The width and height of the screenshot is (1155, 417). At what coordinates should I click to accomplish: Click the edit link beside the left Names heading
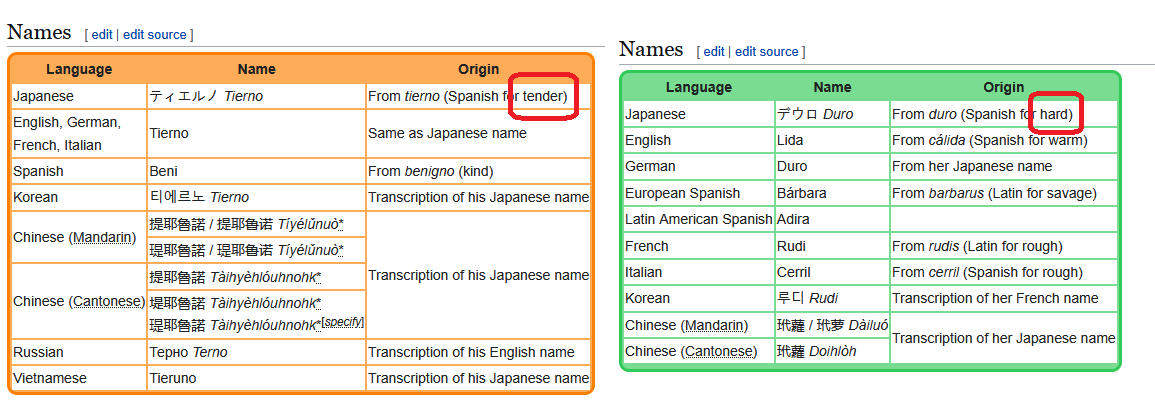point(102,35)
